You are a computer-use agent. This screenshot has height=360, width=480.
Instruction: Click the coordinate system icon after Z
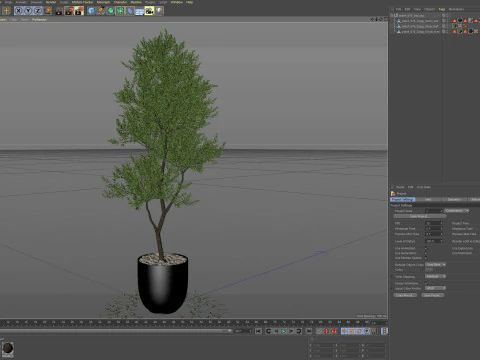pyautogui.click(x=48, y=11)
